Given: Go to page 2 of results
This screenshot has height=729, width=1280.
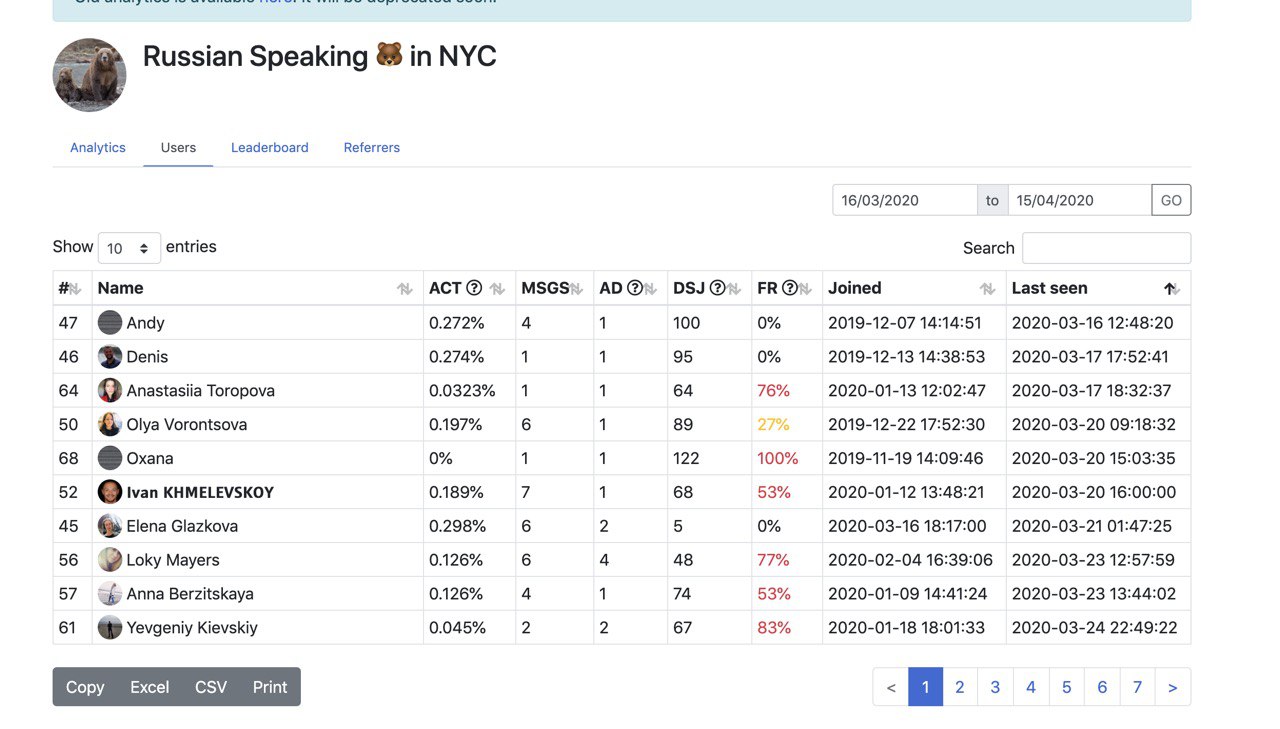Looking at the screenshot, I should (960, 687).
